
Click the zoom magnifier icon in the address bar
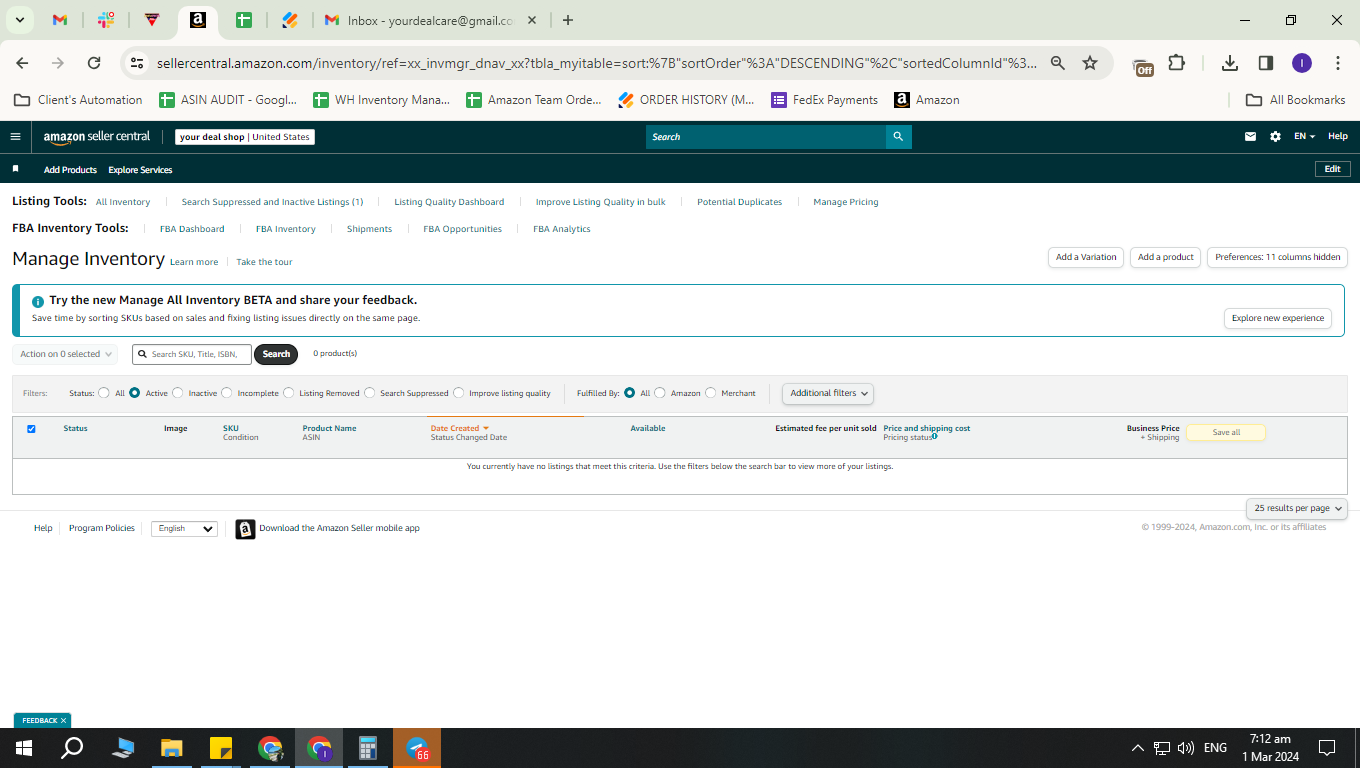[x=1057, y=63]
